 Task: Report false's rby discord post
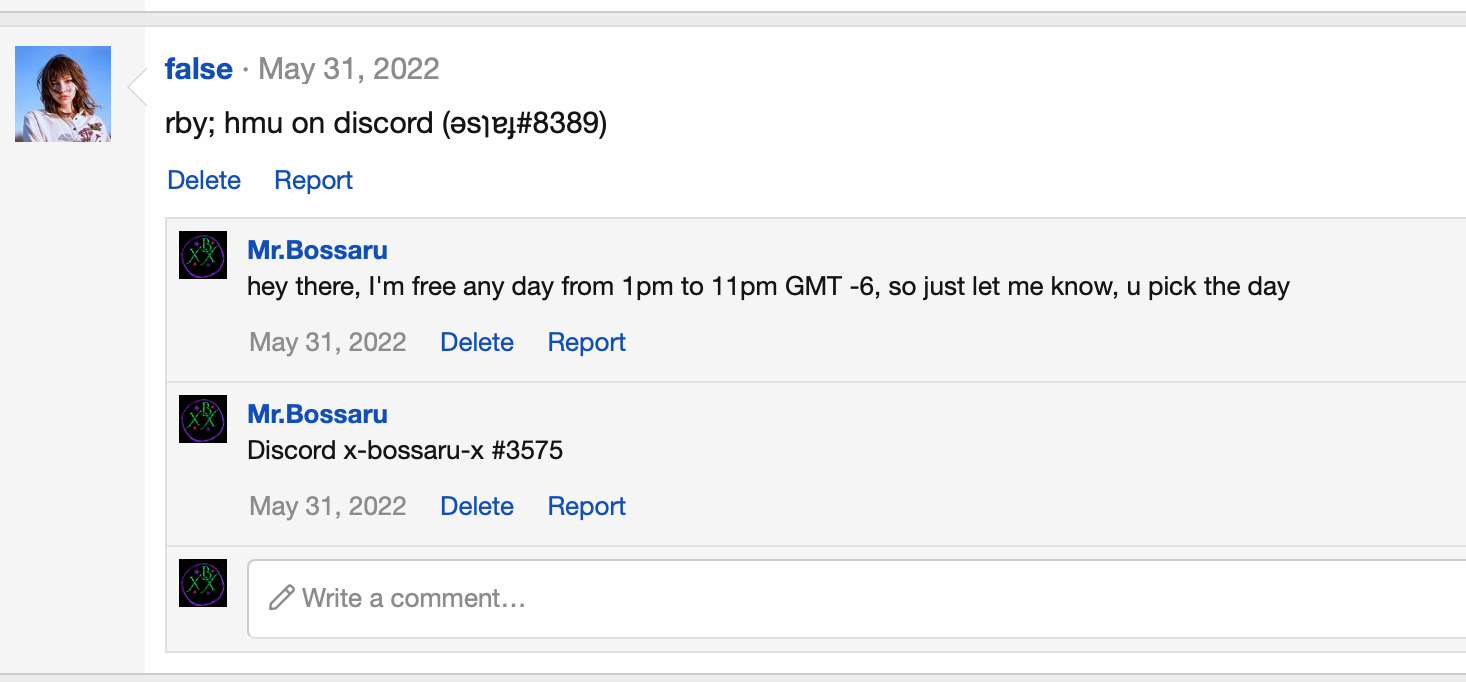[313, 180]
